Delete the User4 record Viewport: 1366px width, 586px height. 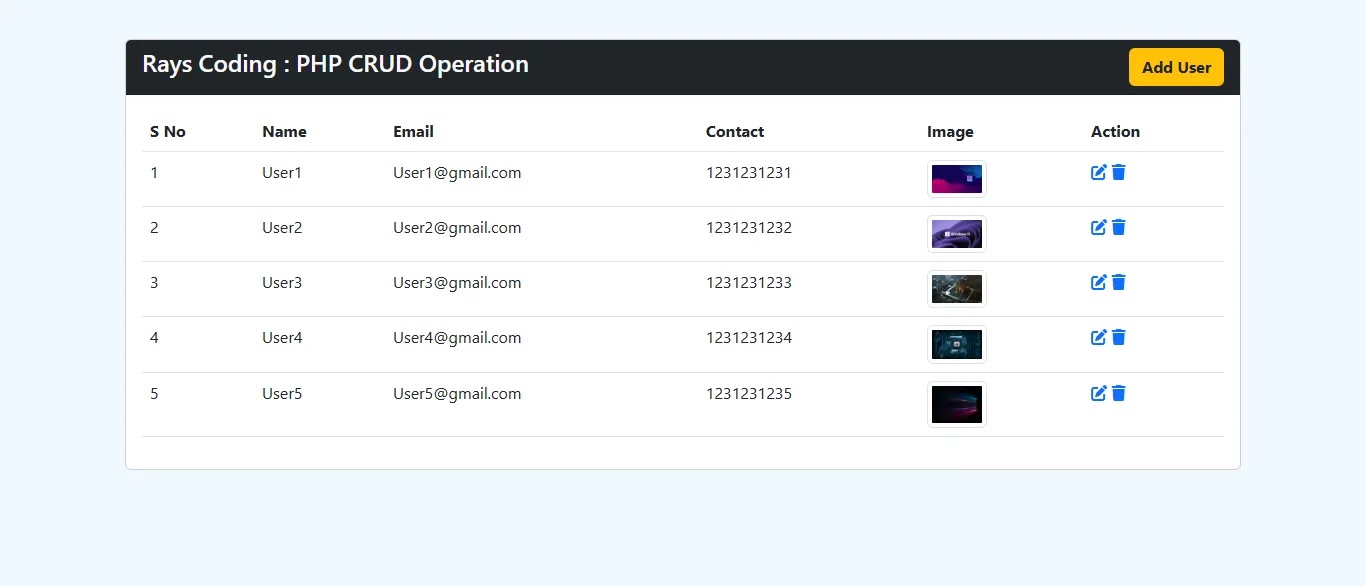coord(1119,337)
